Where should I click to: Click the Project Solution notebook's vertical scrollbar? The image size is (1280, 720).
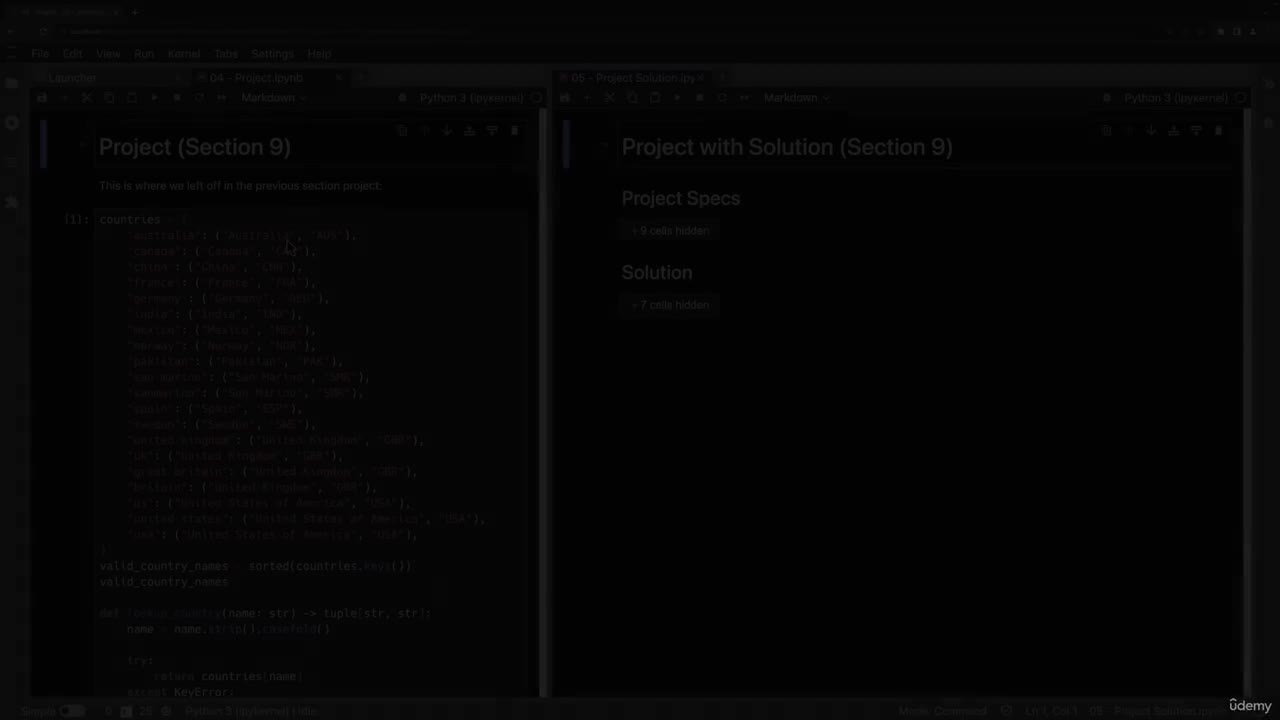[x=1248, y=402]
